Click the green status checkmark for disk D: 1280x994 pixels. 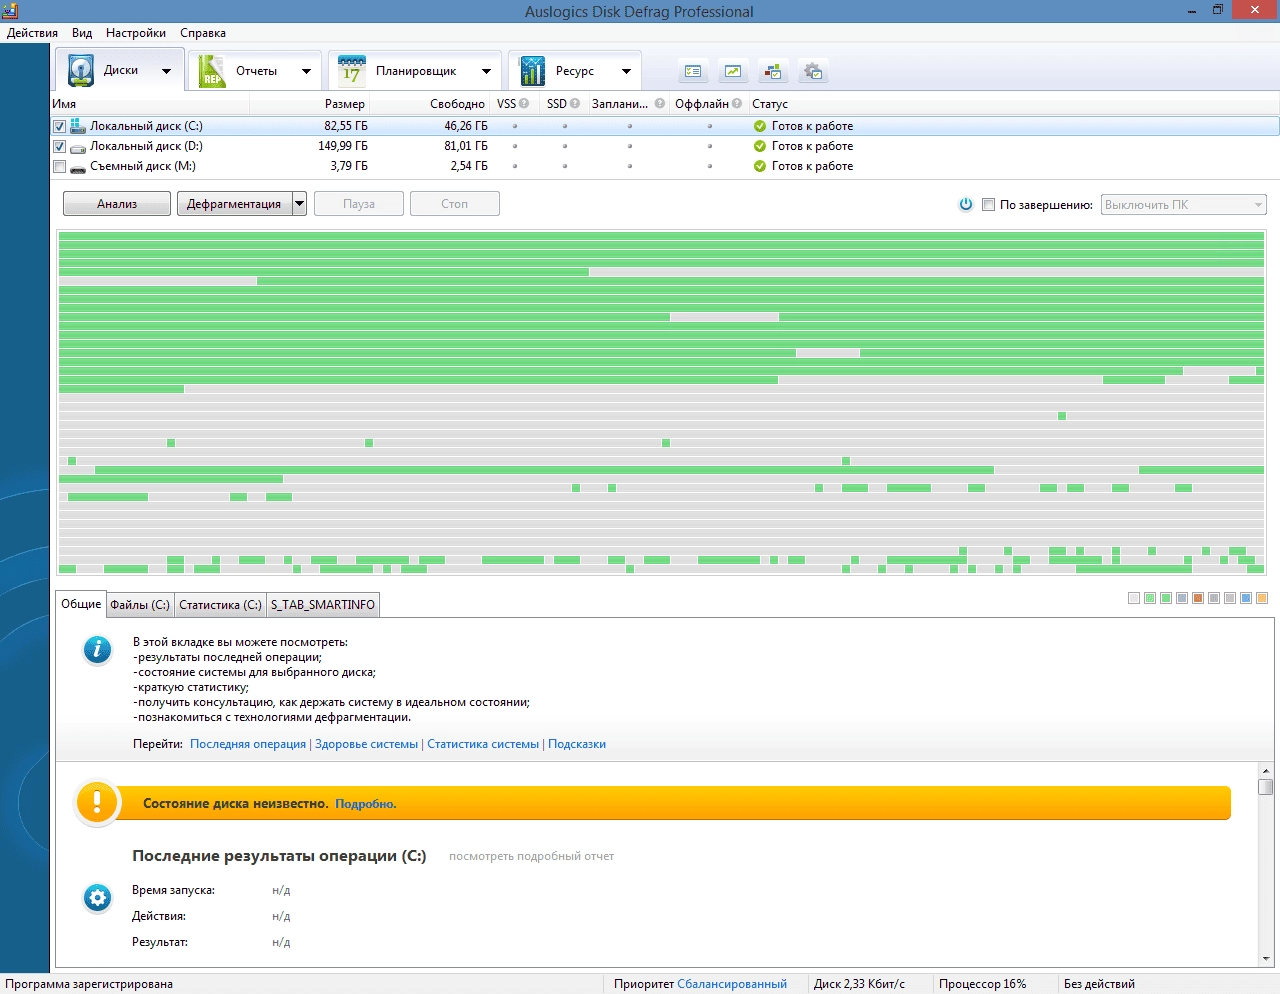[x=760, y=146]
